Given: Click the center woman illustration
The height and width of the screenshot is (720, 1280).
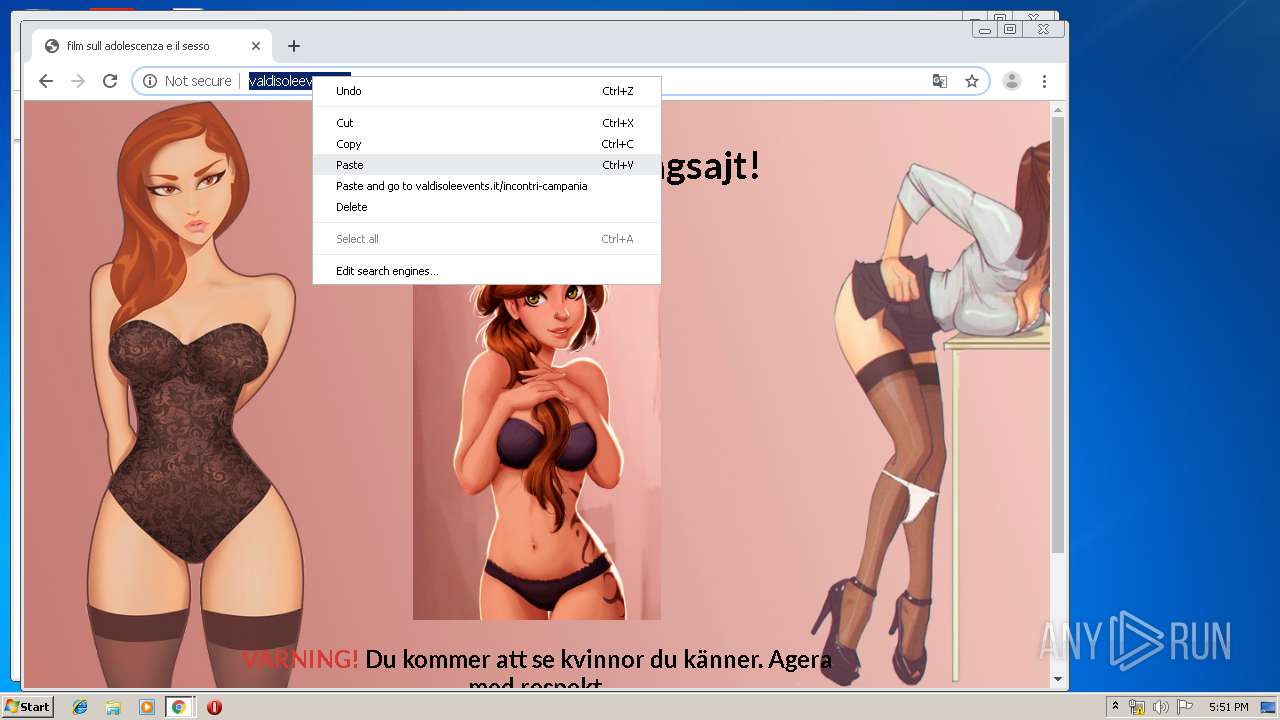Looking at the screenshot, I should point(537,452).
